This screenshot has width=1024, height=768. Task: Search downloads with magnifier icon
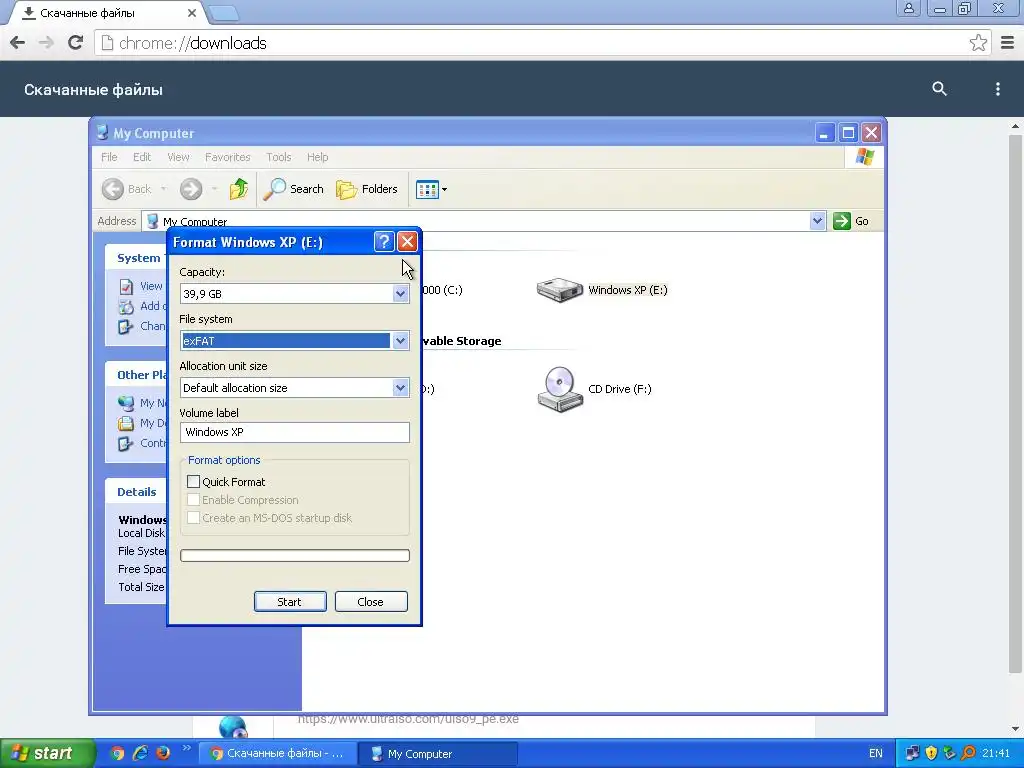point(939,89)
